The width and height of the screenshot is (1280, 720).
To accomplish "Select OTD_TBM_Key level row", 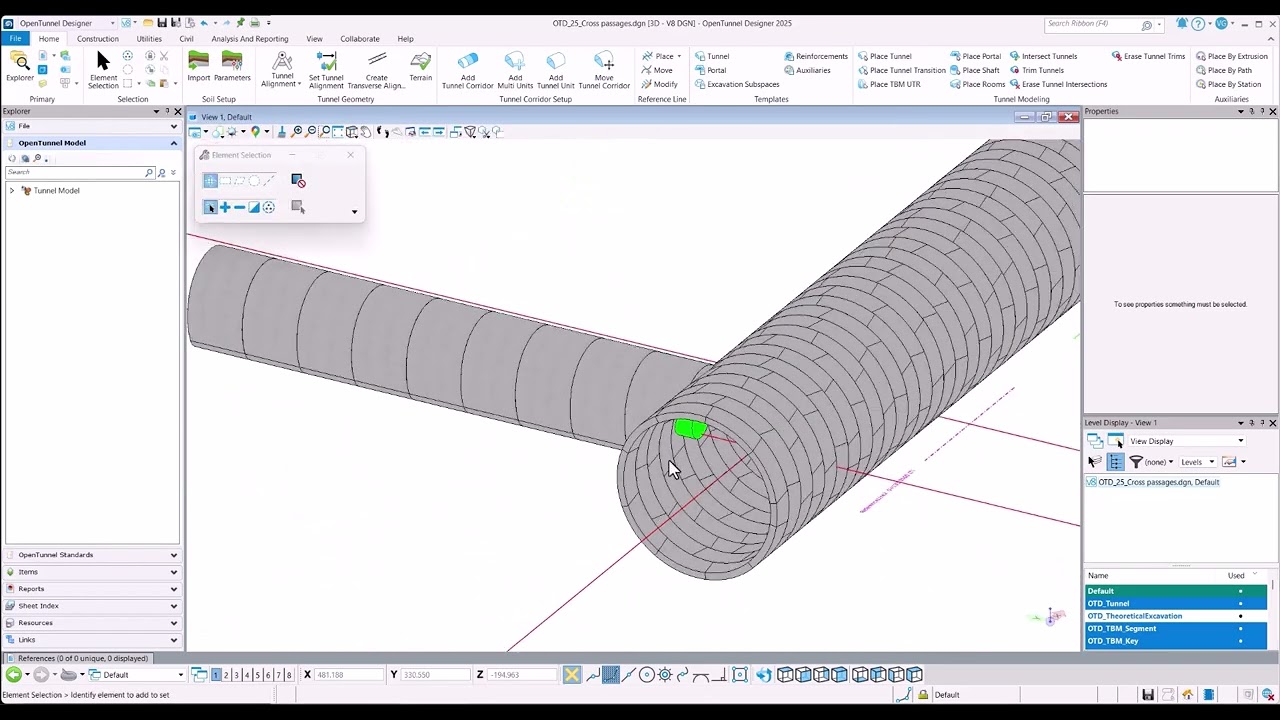I will pos(1176,641).
